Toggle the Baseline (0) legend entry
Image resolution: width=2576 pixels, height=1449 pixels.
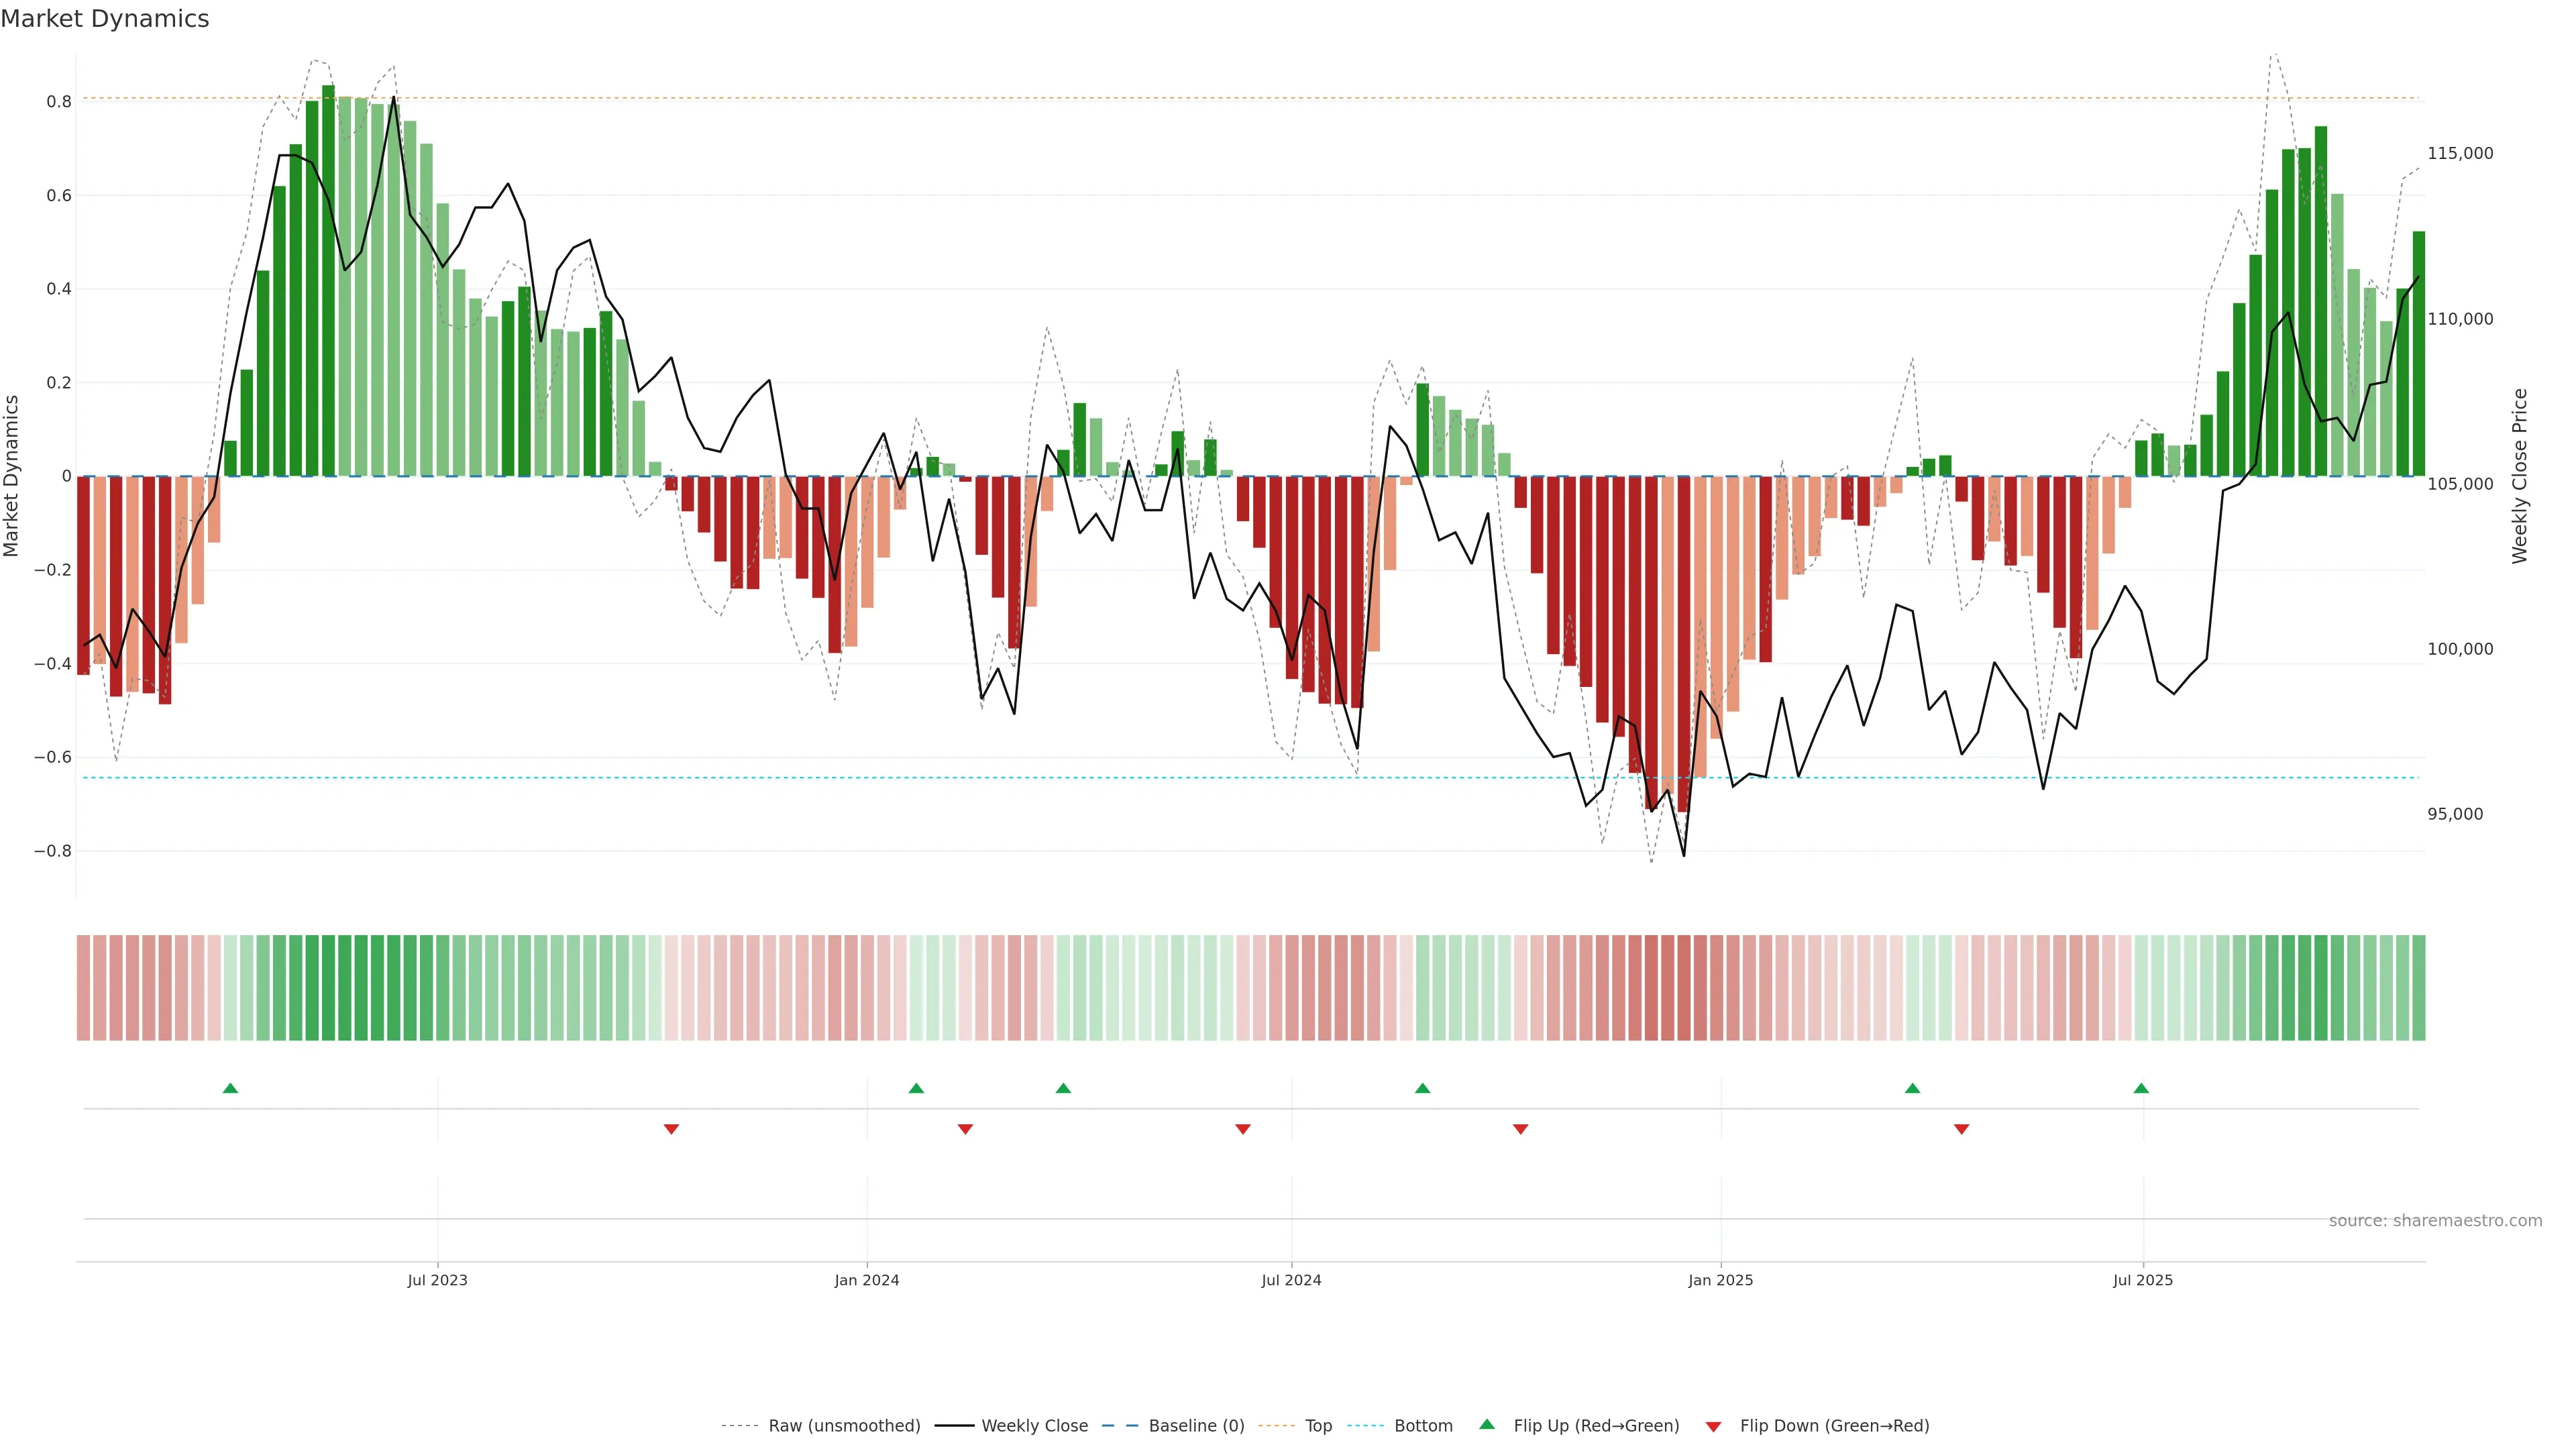point(1196,1426)
